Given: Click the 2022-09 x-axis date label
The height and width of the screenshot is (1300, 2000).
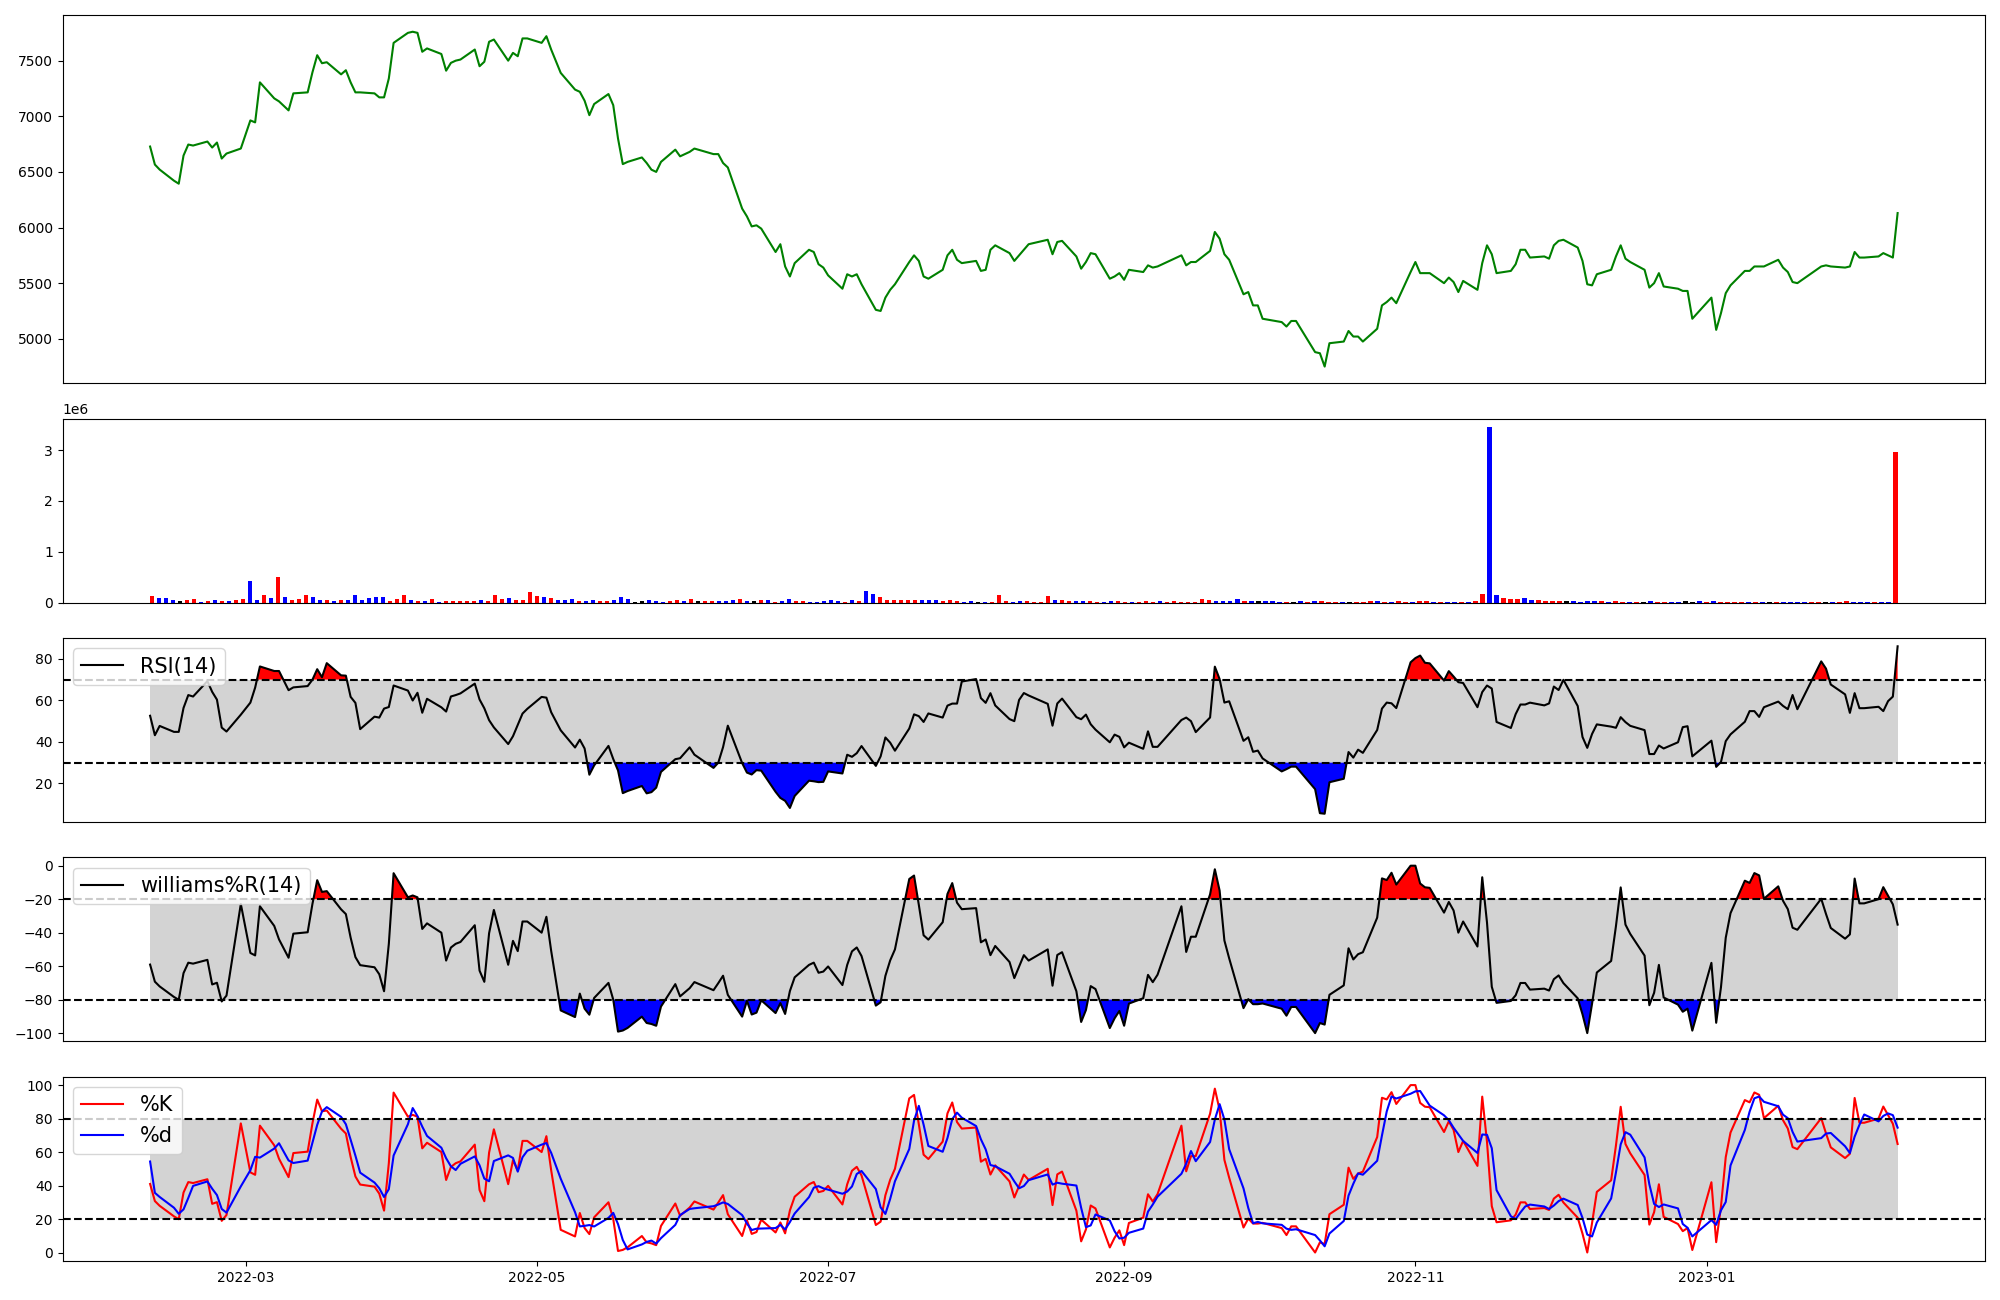Looking at the screenshot, I should pyautogui.click(x=1124, y=1277).
